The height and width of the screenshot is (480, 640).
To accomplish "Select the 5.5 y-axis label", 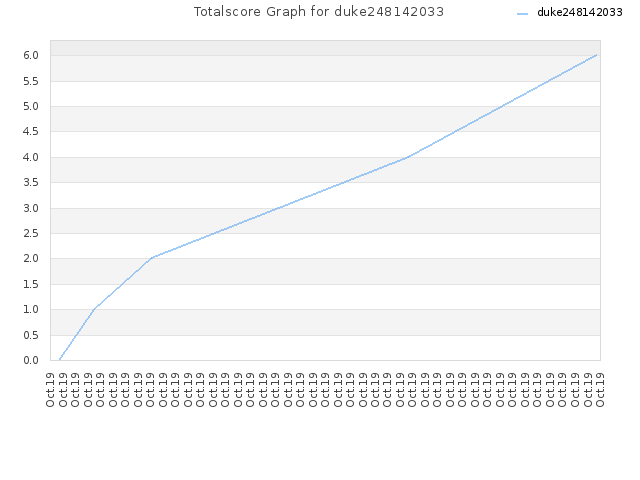I will point(31,81).
